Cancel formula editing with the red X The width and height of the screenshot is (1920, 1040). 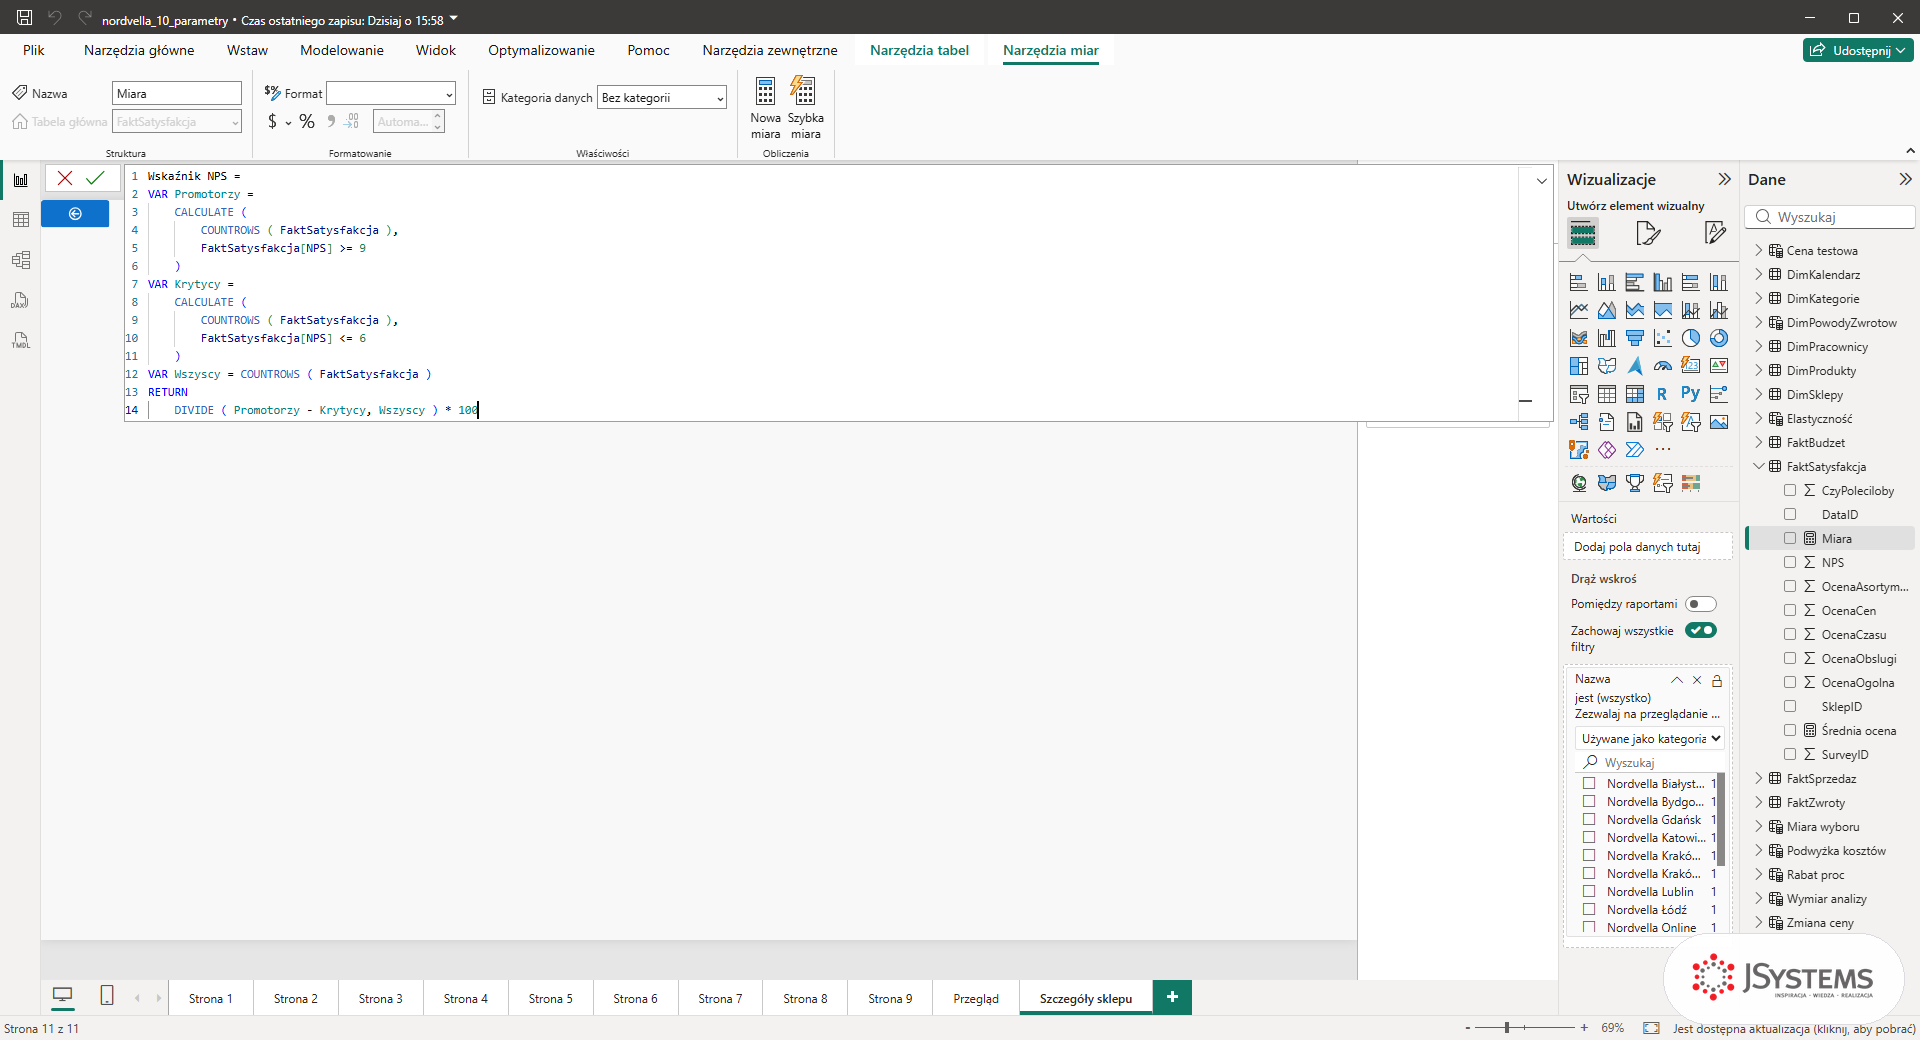(65, 178)
